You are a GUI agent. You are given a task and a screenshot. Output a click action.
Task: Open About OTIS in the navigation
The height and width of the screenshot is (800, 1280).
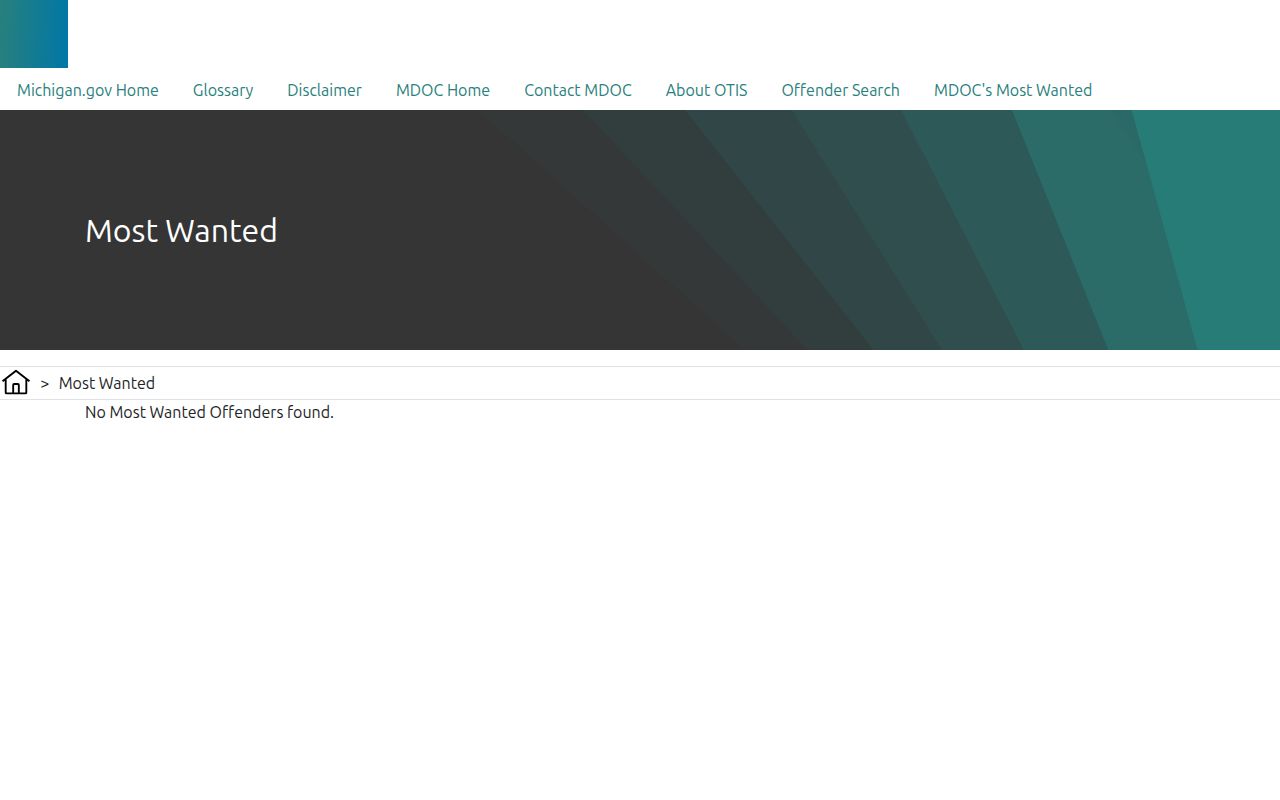tap(707, 90)
